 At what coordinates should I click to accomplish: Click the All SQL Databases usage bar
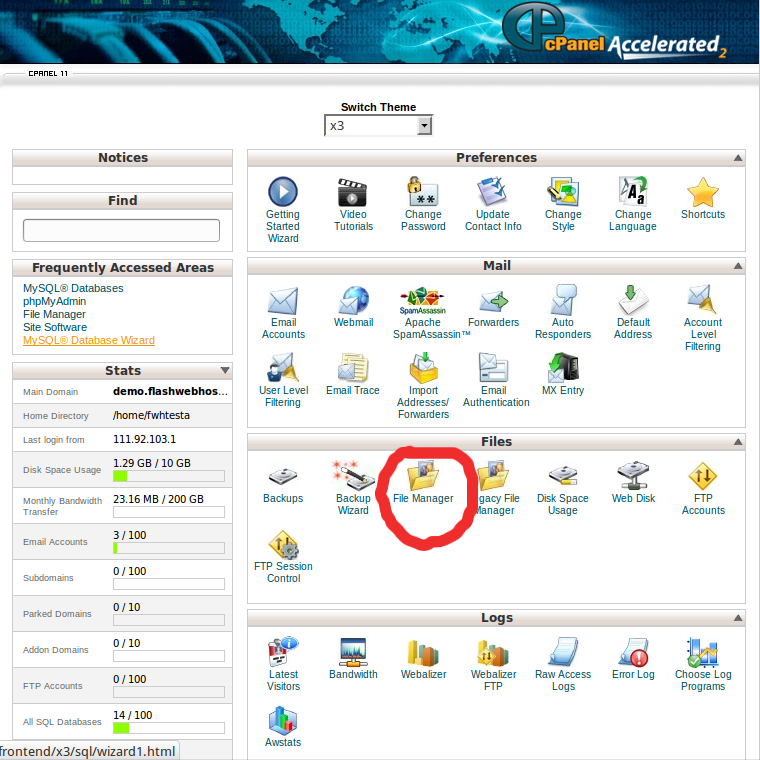169,728
